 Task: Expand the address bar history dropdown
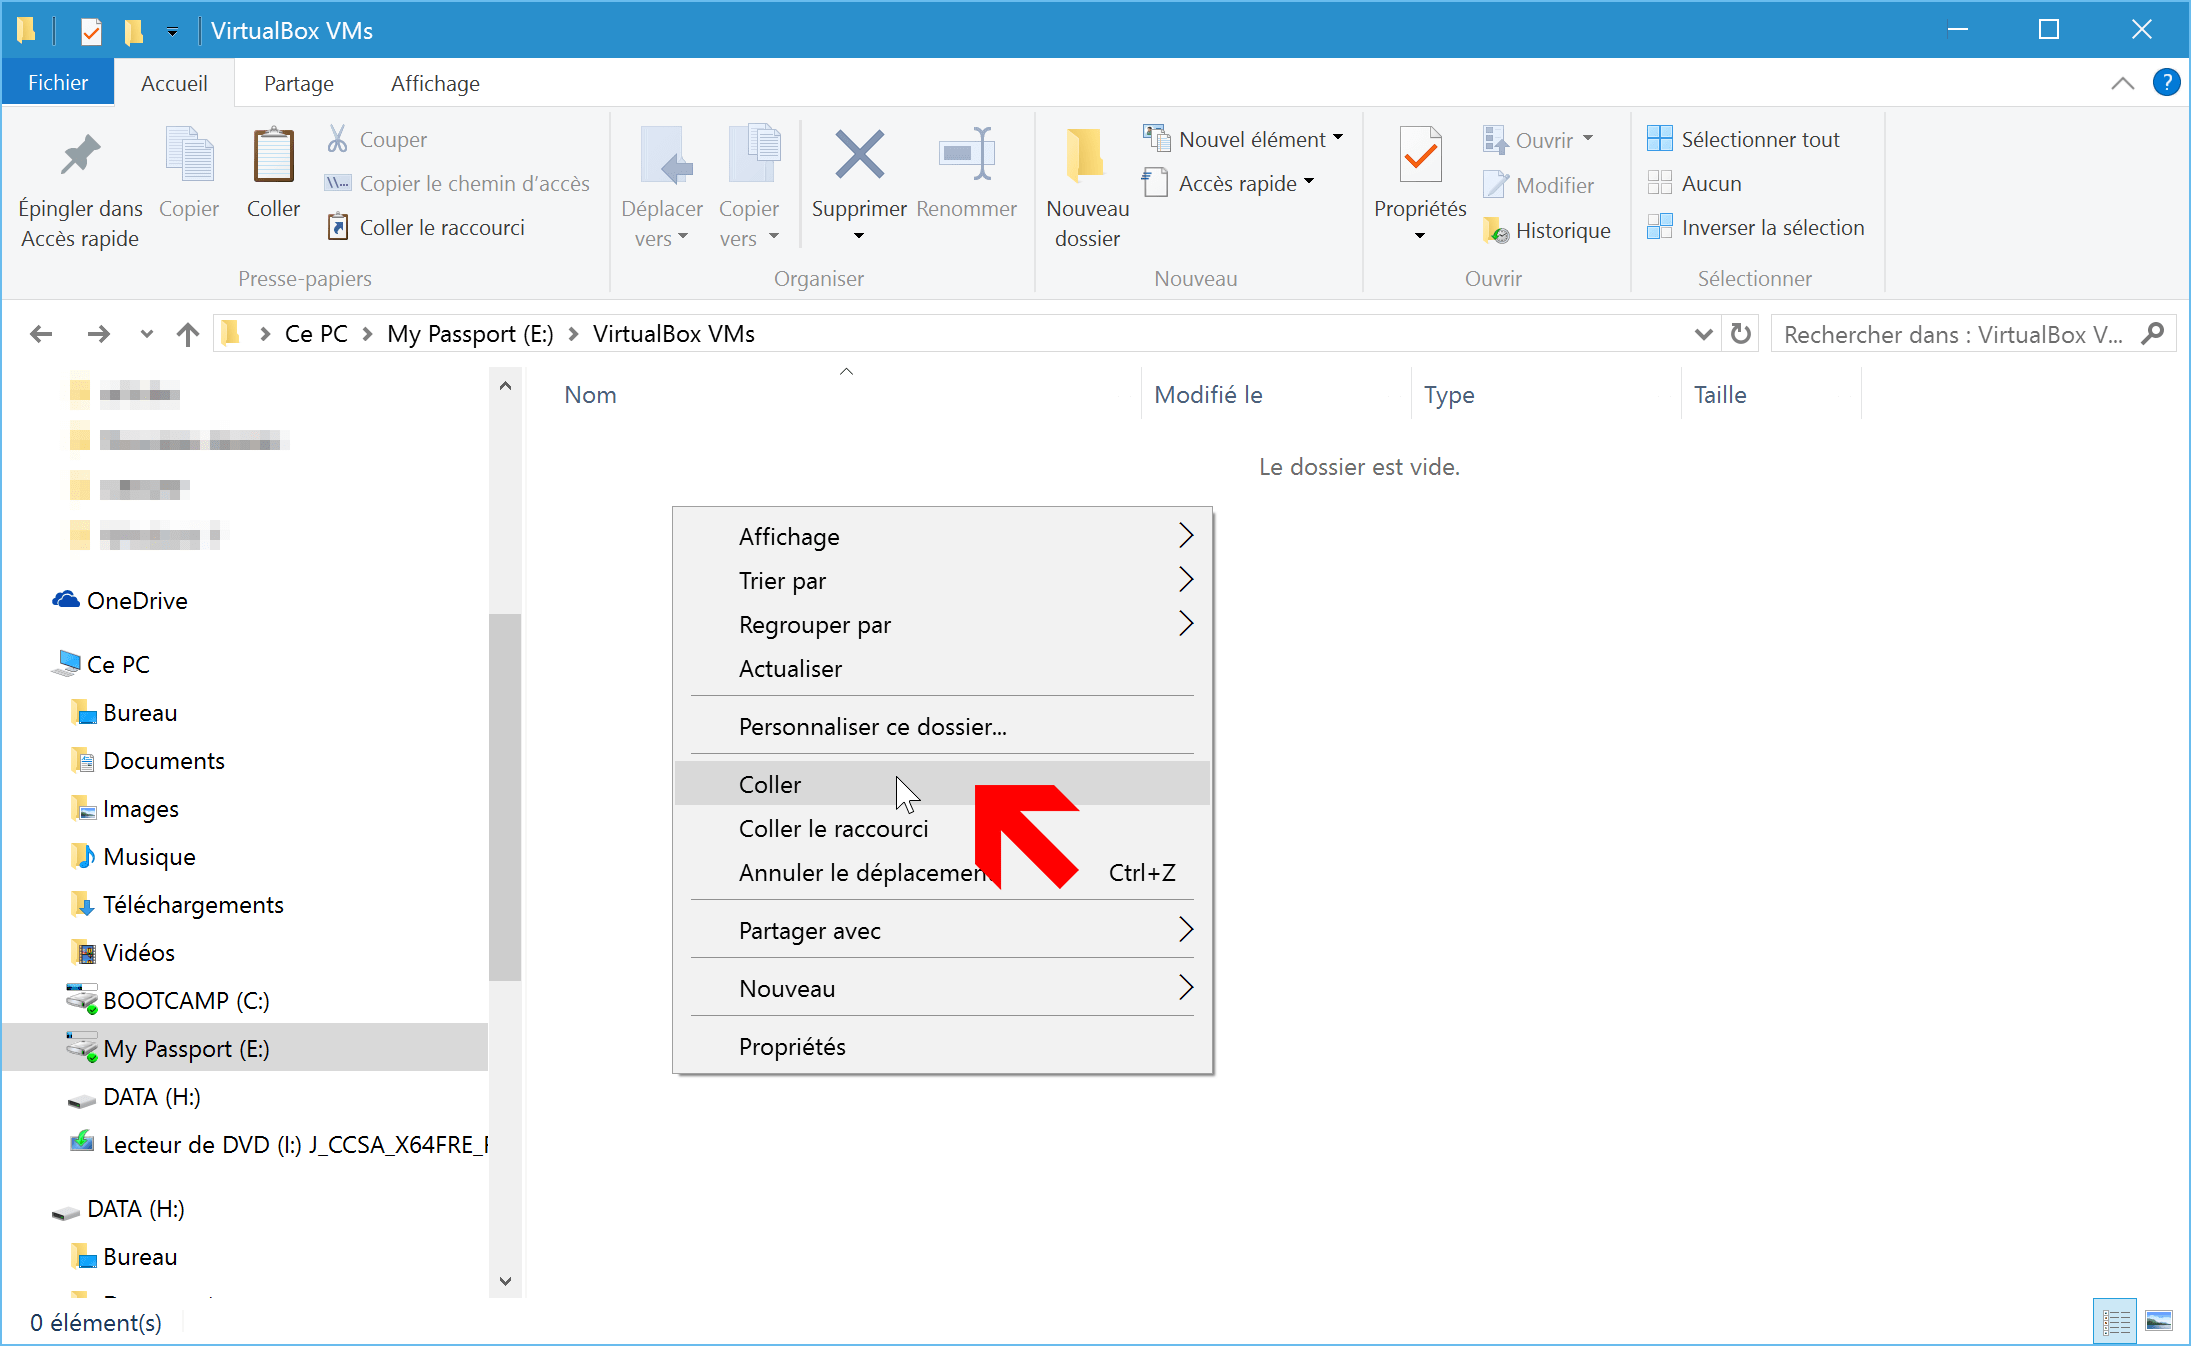pyautogui.click(x=1703, y=334)
